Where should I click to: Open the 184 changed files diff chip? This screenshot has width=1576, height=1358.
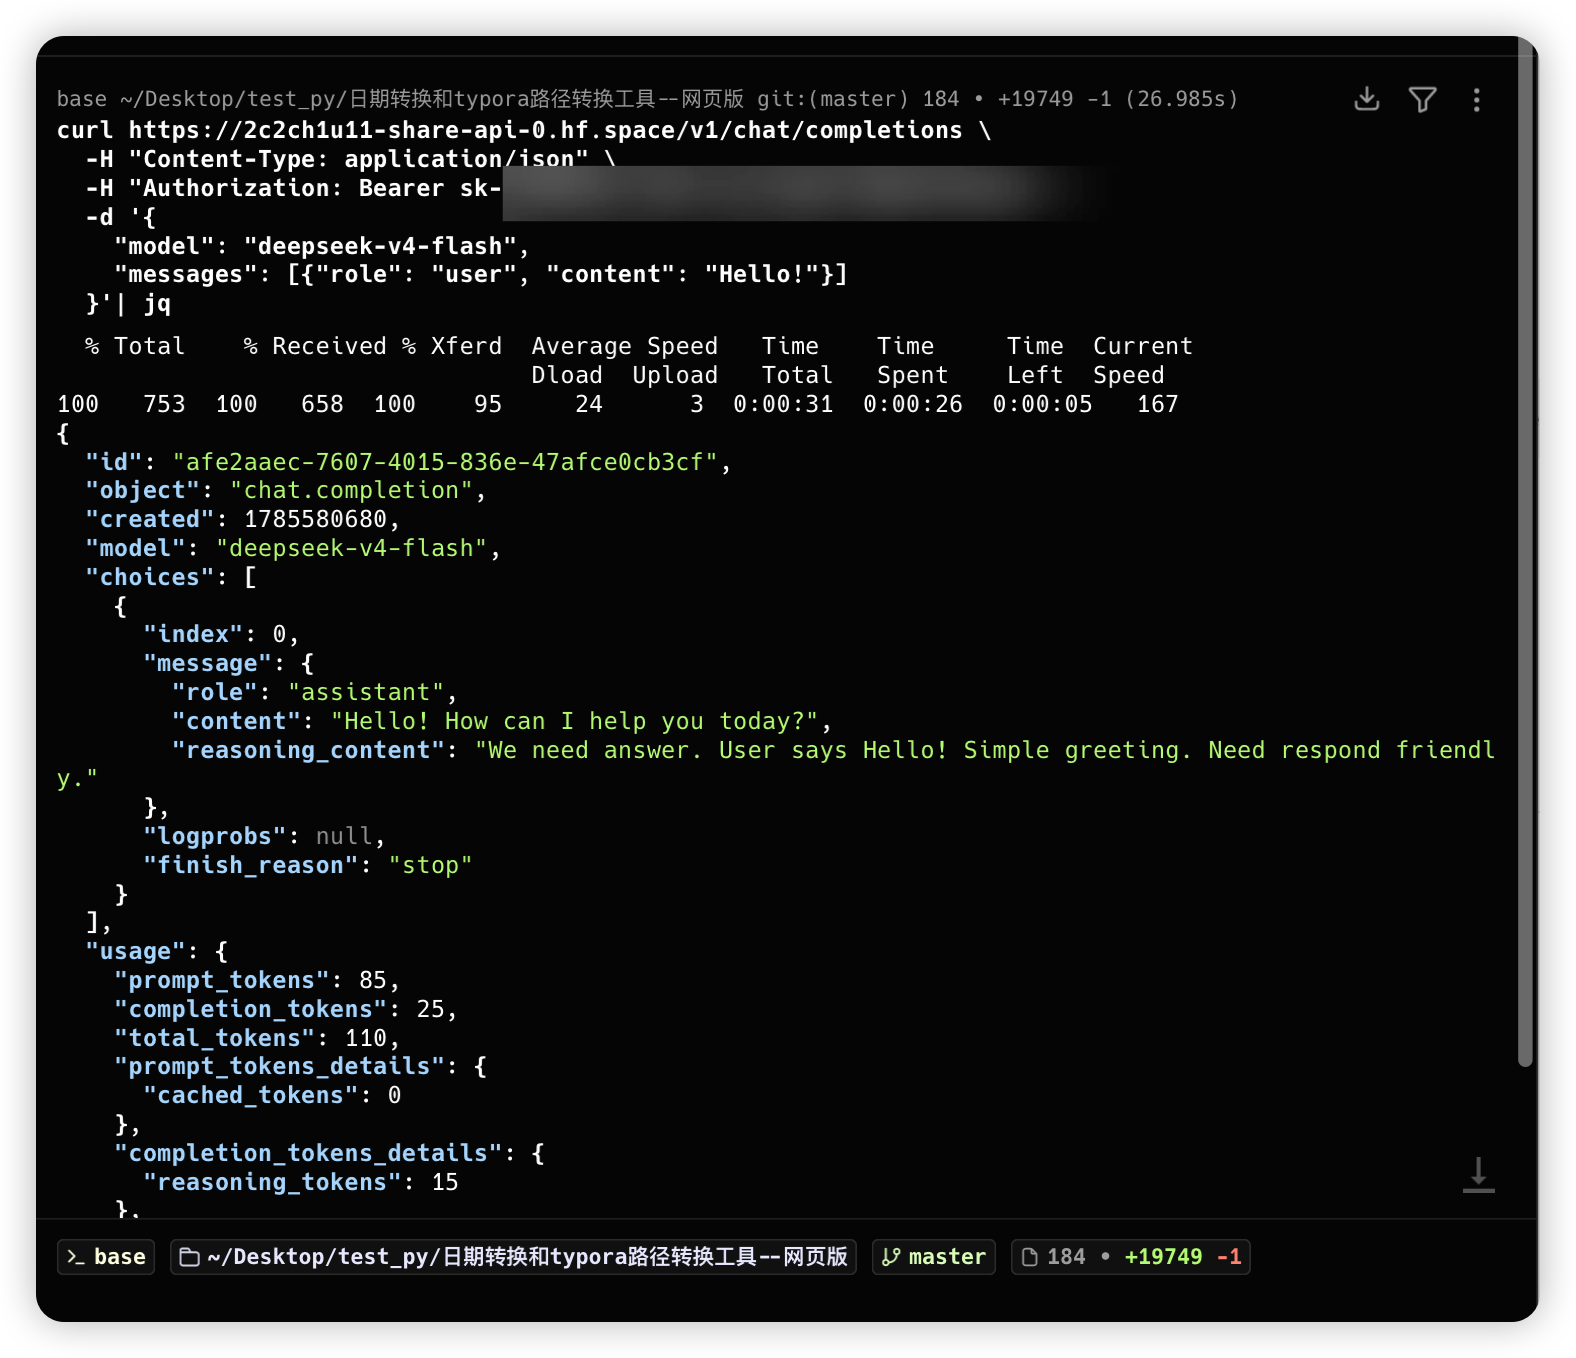point(1130,1256)
